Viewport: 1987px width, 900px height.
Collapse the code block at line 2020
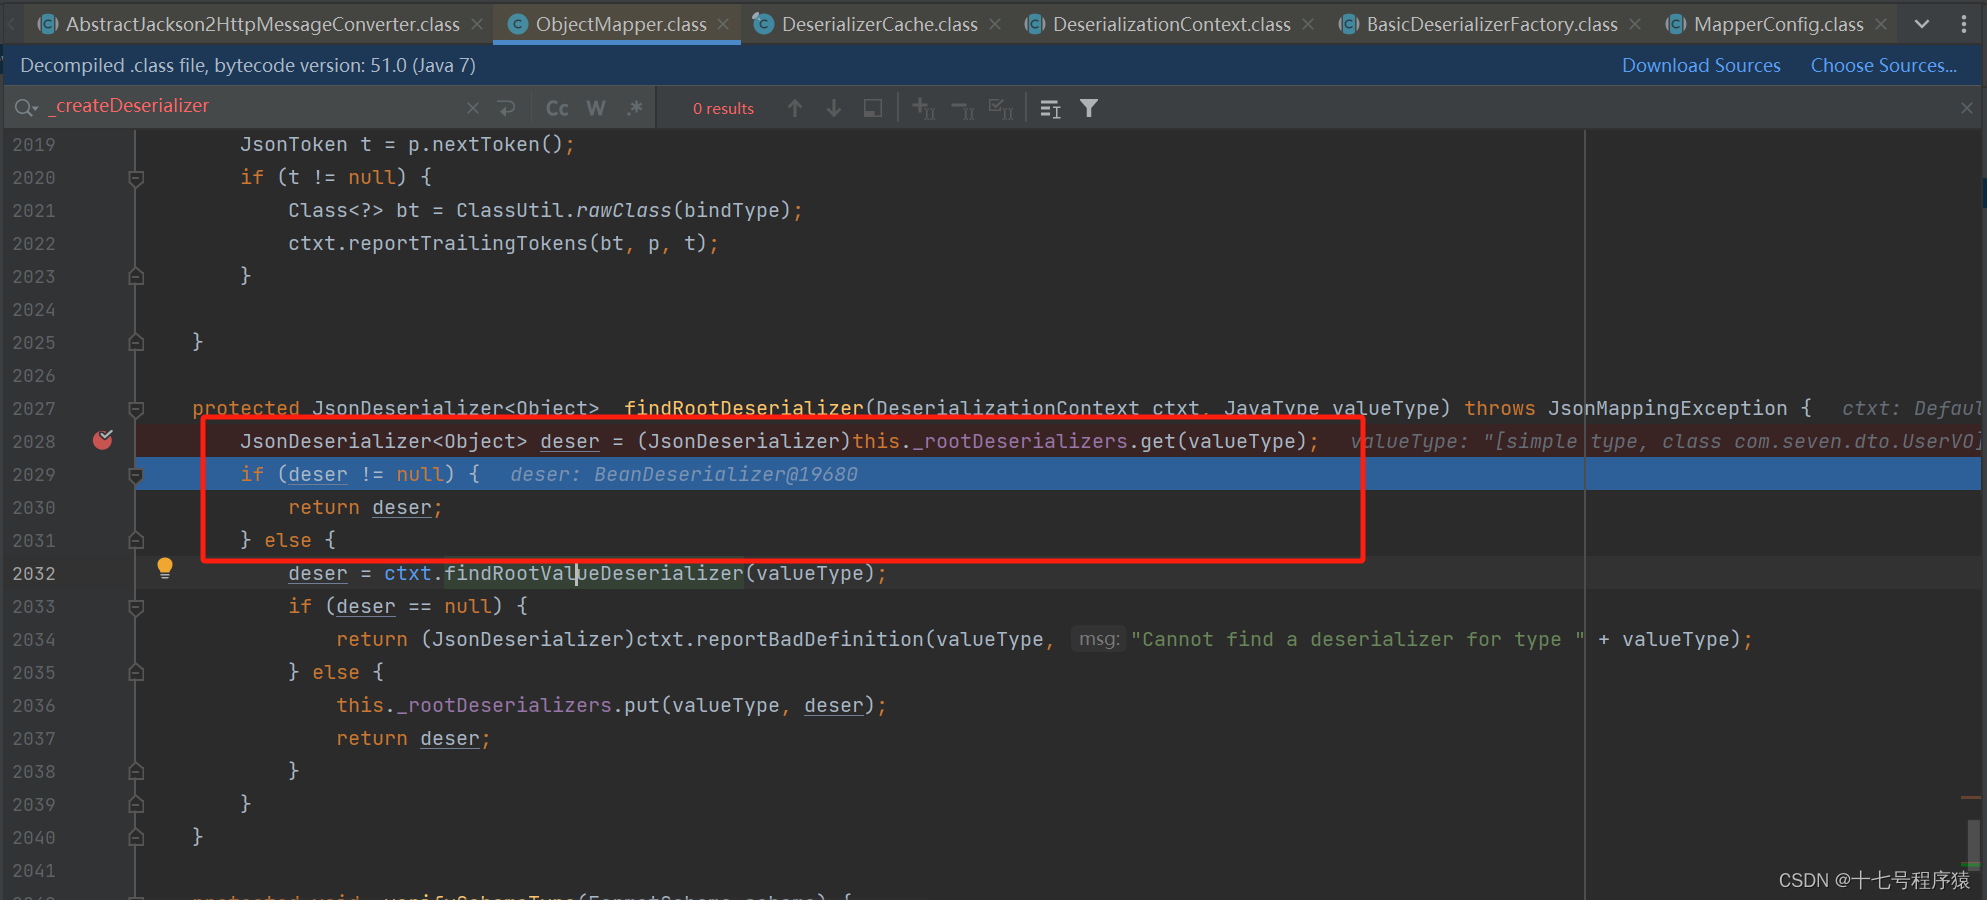136,178
